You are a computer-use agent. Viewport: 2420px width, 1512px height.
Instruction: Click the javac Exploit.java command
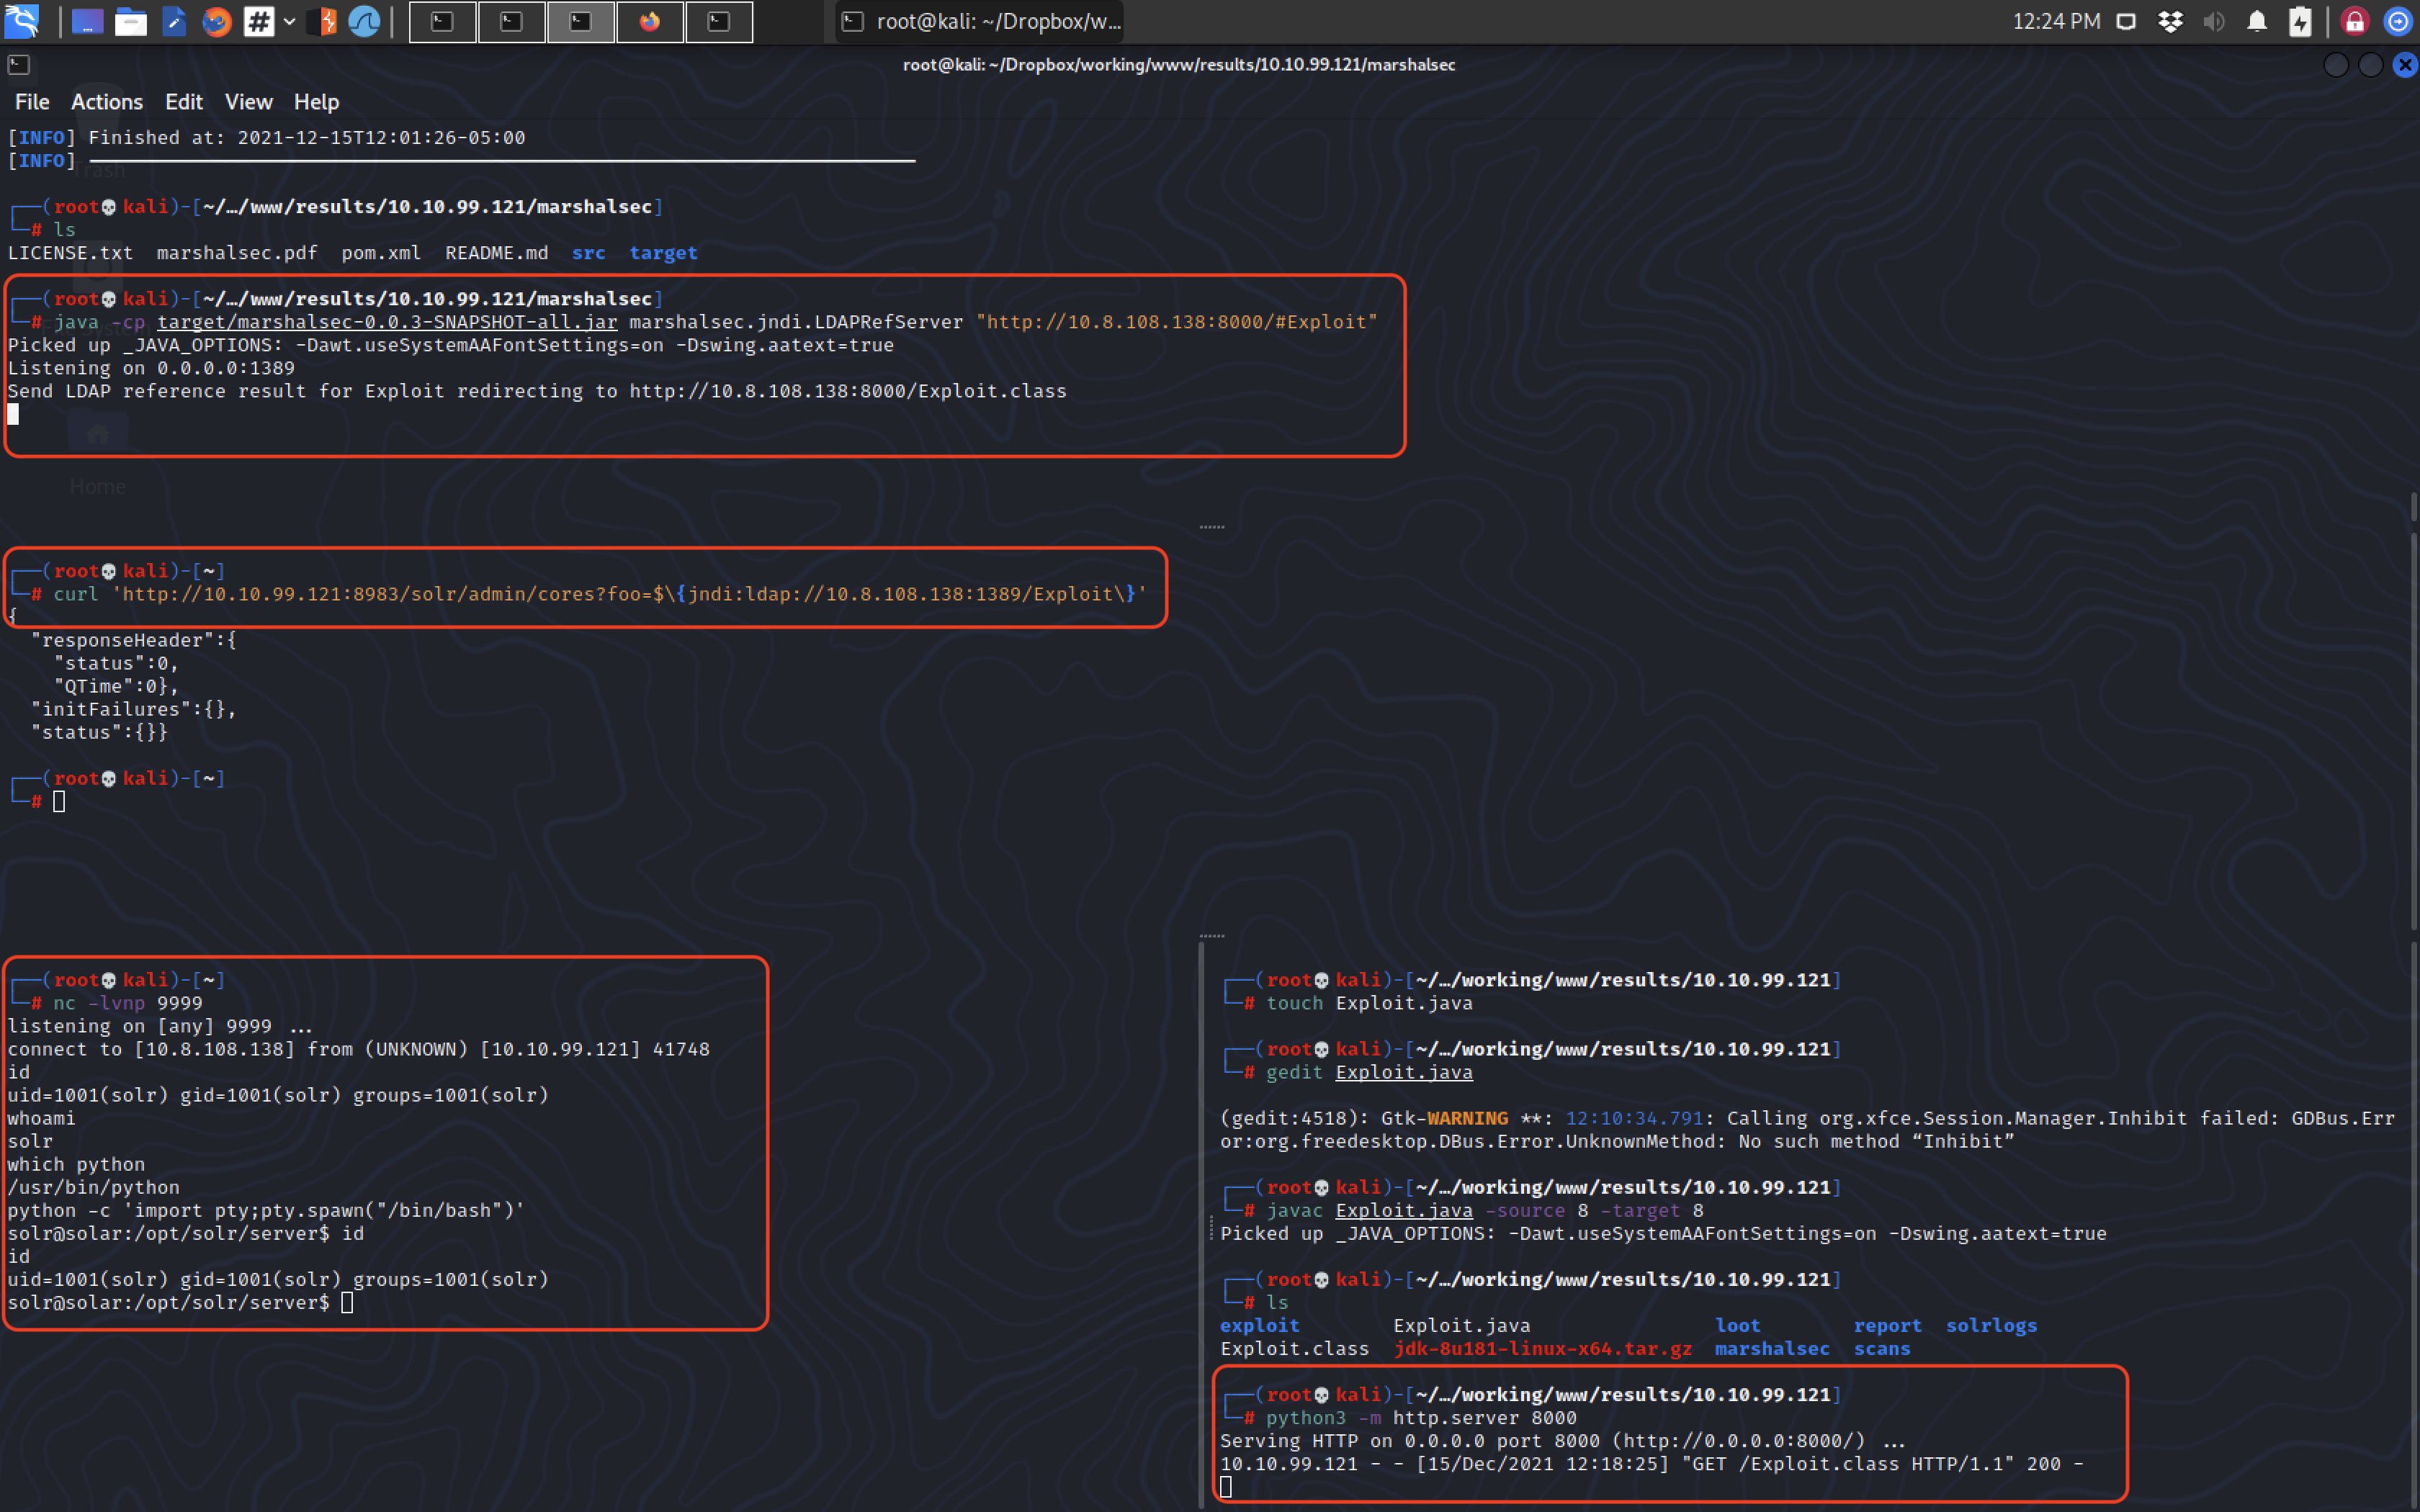click(x=1485, y=1211)
